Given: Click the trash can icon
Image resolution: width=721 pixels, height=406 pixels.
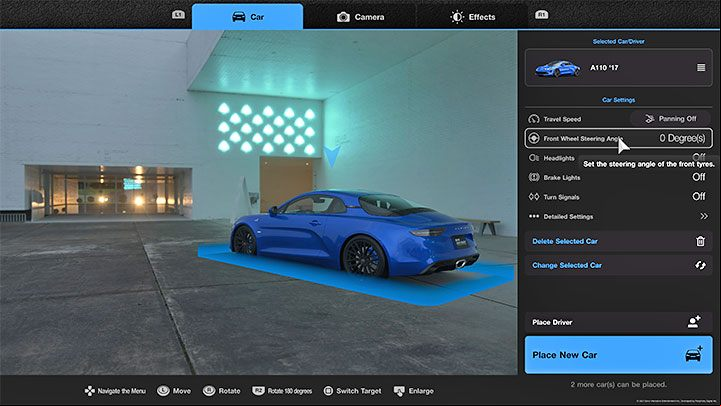Looking at the screenshot, I should (700, 241).
